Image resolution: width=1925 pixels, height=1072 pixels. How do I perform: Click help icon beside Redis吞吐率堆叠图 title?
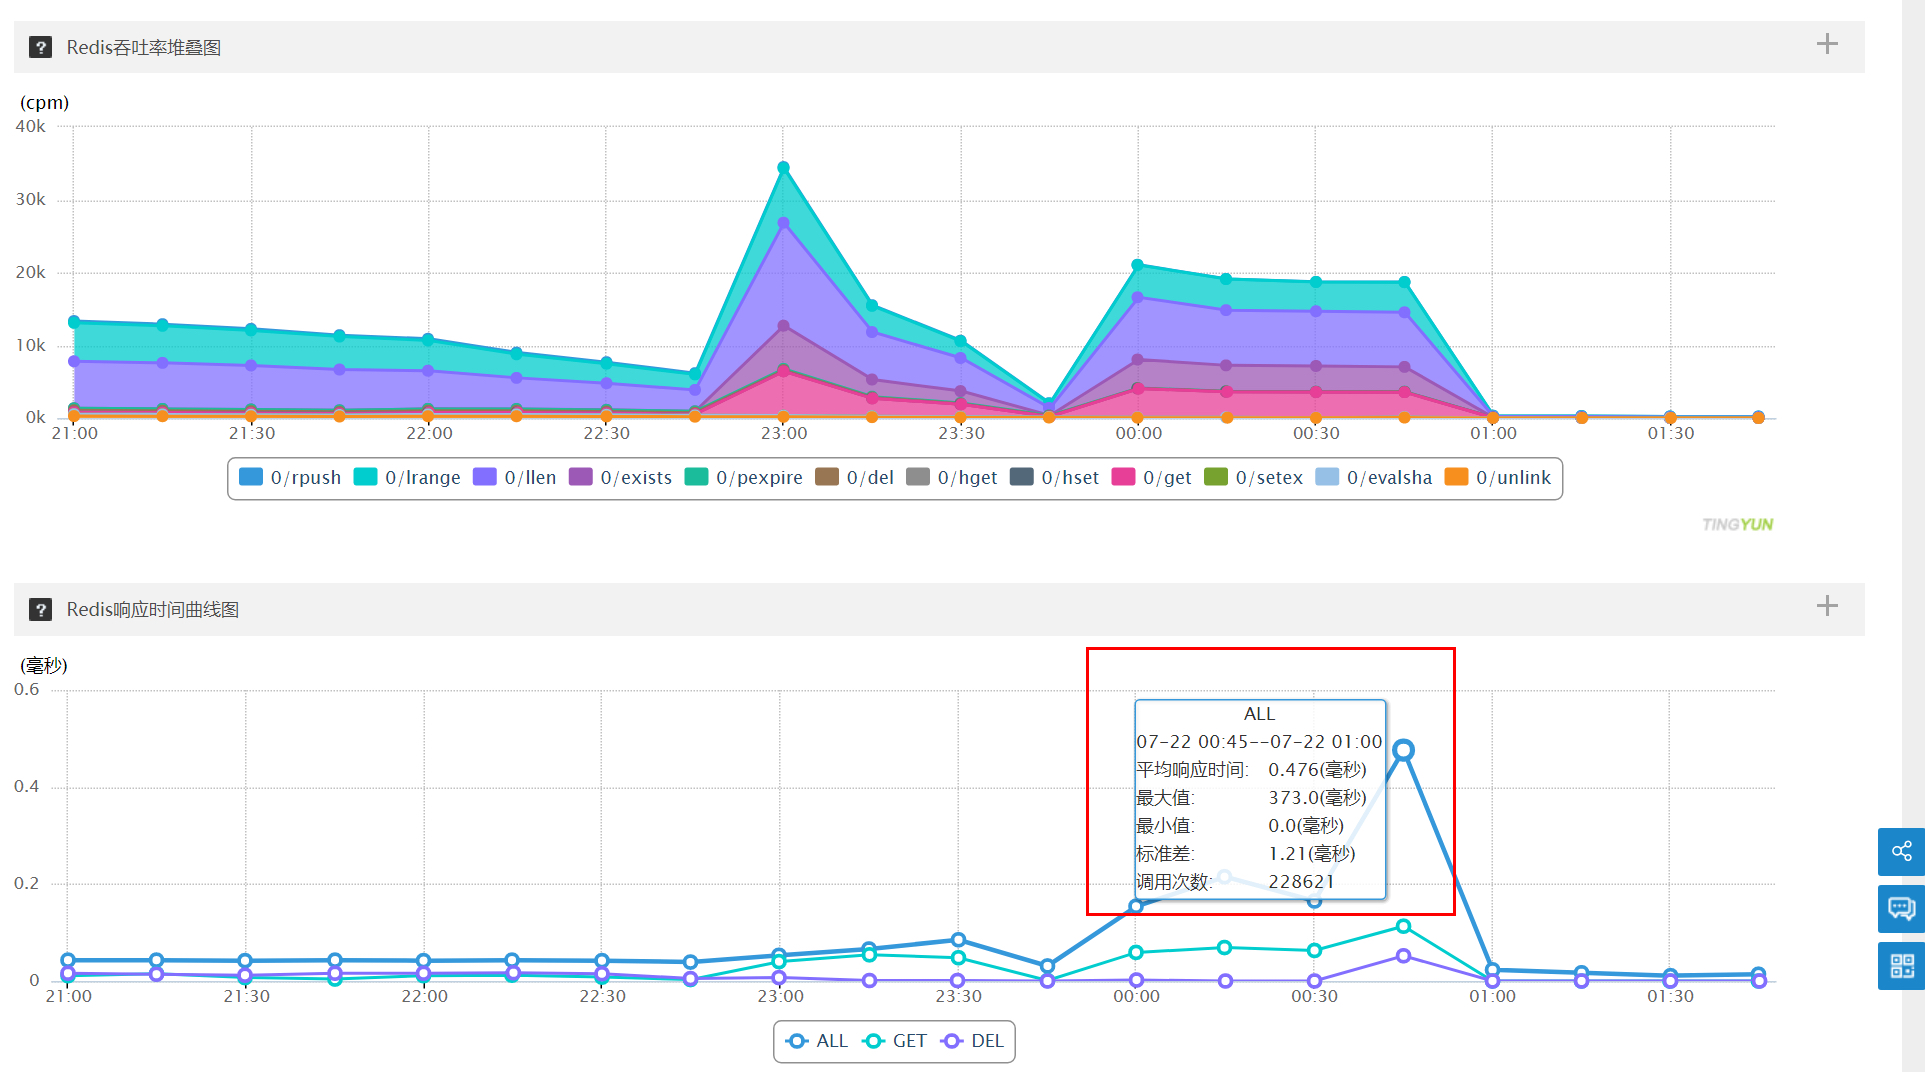pyautogui.click(x=40, y=47)
